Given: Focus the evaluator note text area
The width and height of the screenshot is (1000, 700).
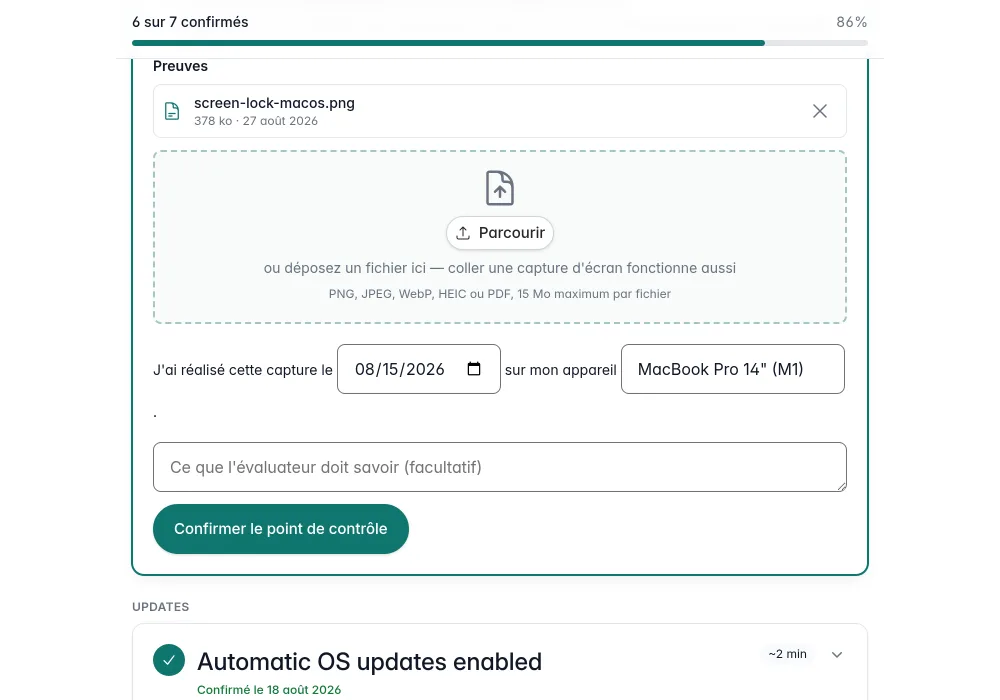Looking at the screenshot, I should pos(499,467).
